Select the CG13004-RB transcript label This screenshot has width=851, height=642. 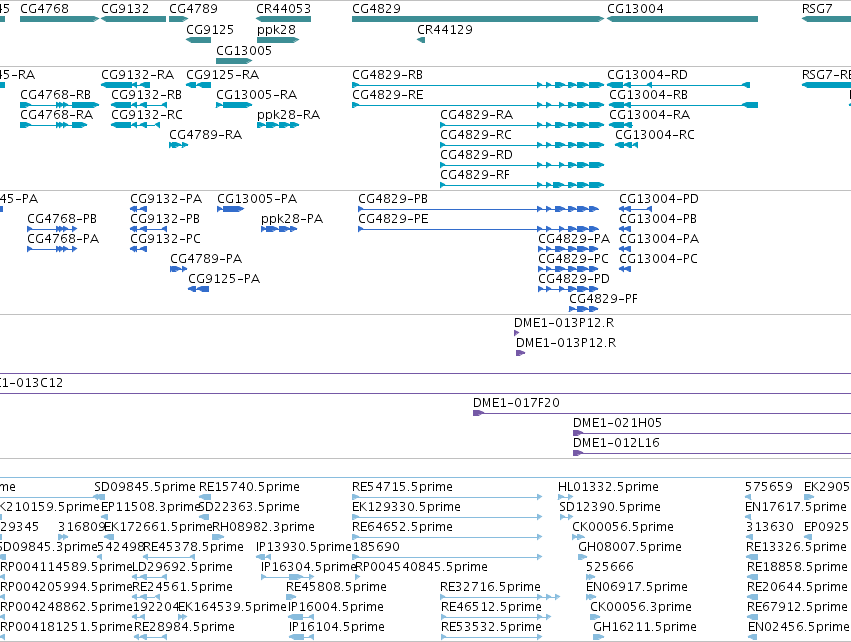(649, 94)
